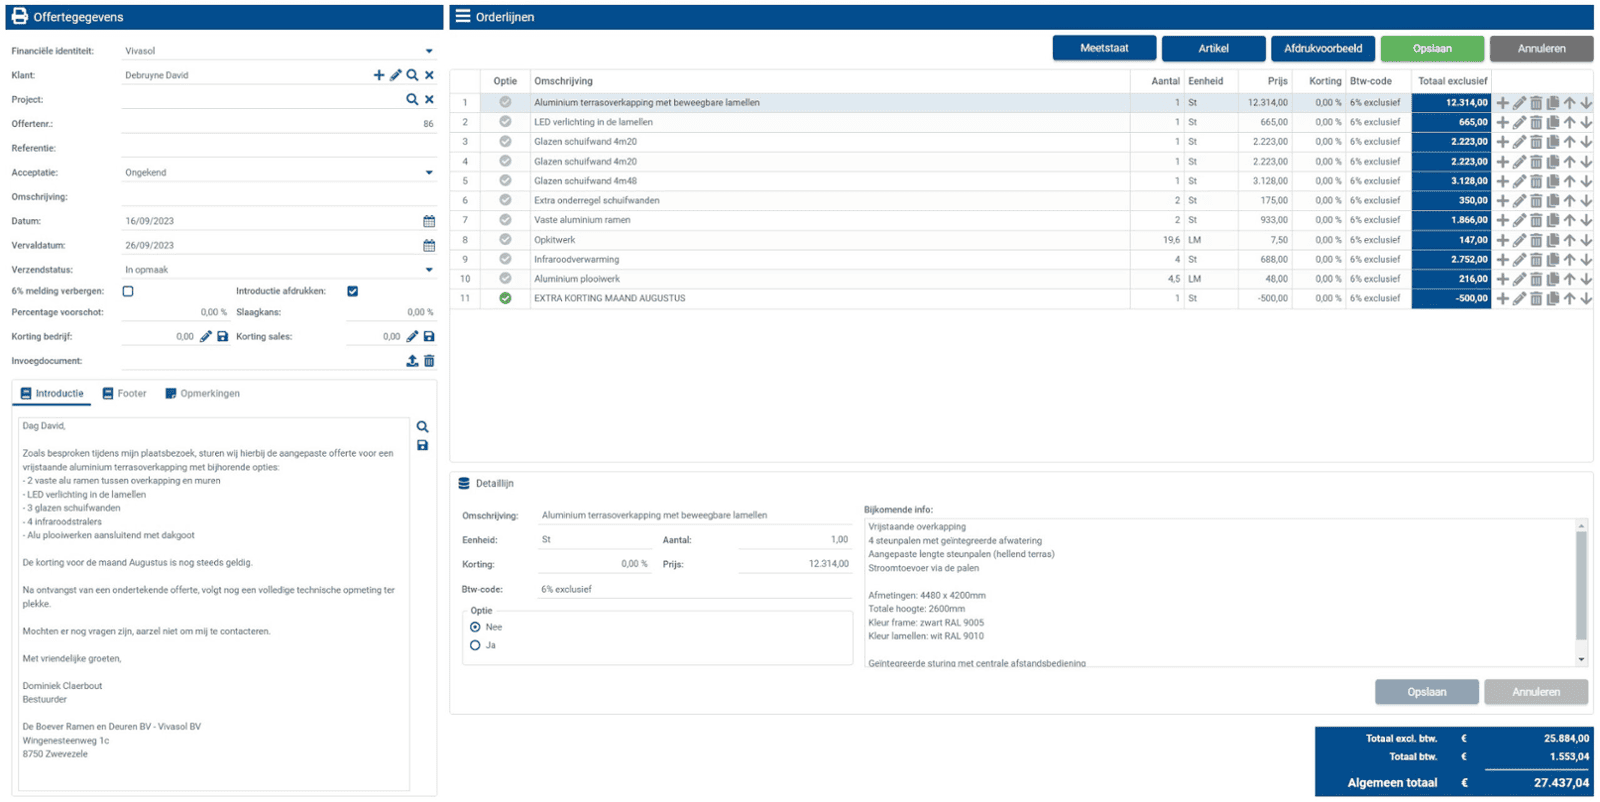The image size is (1600, 802).
Task: Save Korting sales value
Action: 429,336
